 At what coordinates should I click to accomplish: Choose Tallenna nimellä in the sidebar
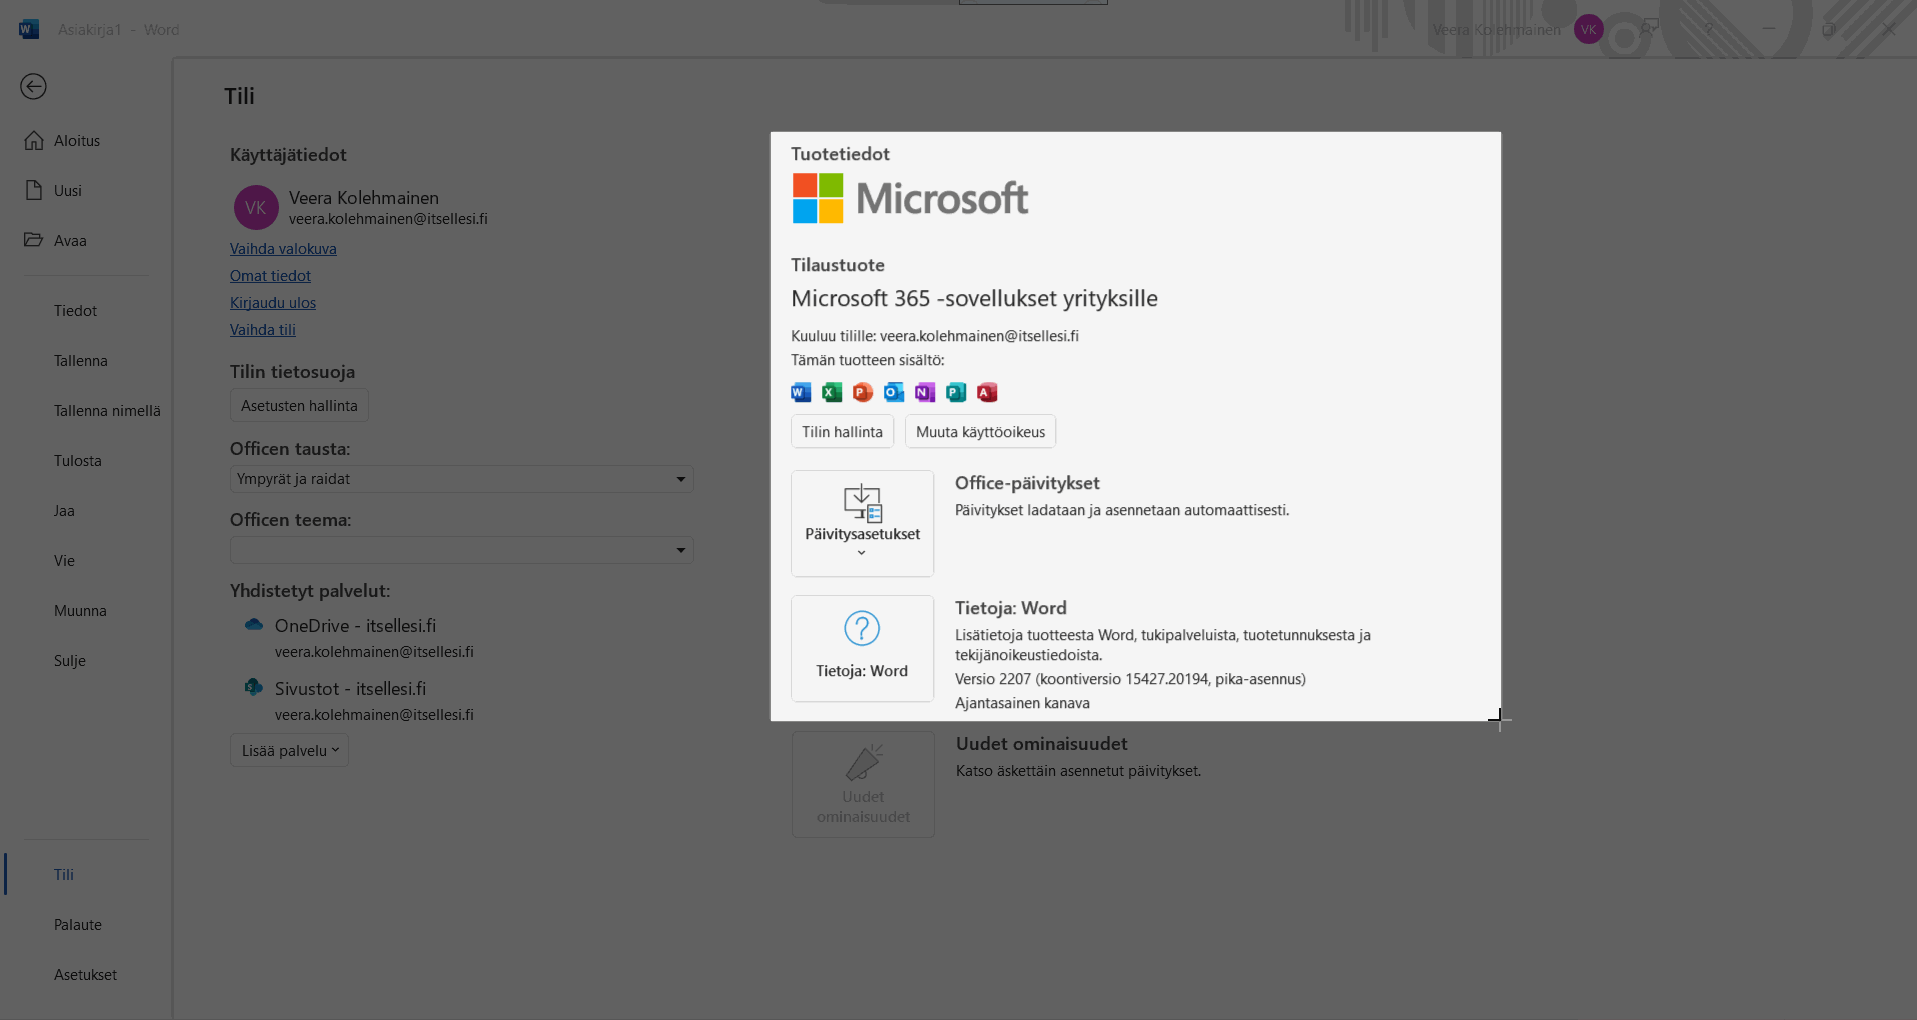pyautogui.click(x=107, y=411)
